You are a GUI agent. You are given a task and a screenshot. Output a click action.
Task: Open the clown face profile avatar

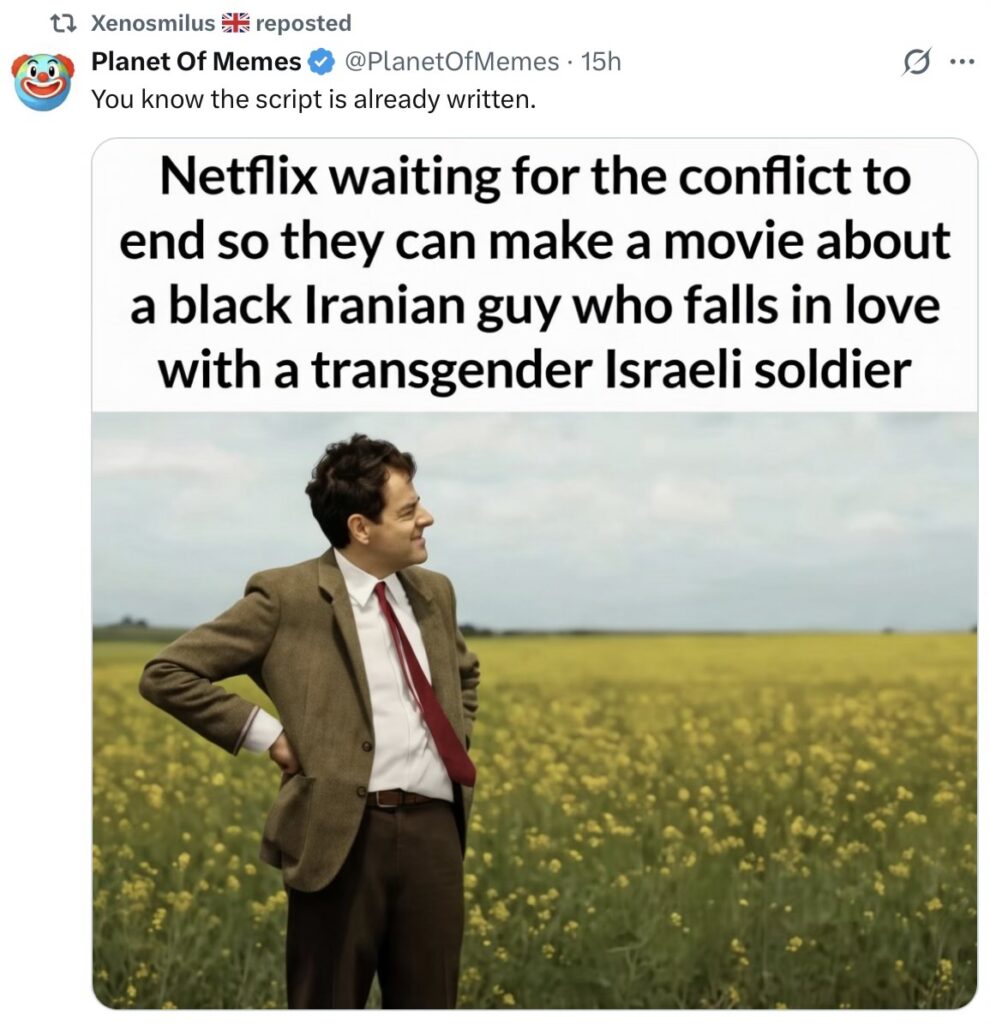point(42,82)
